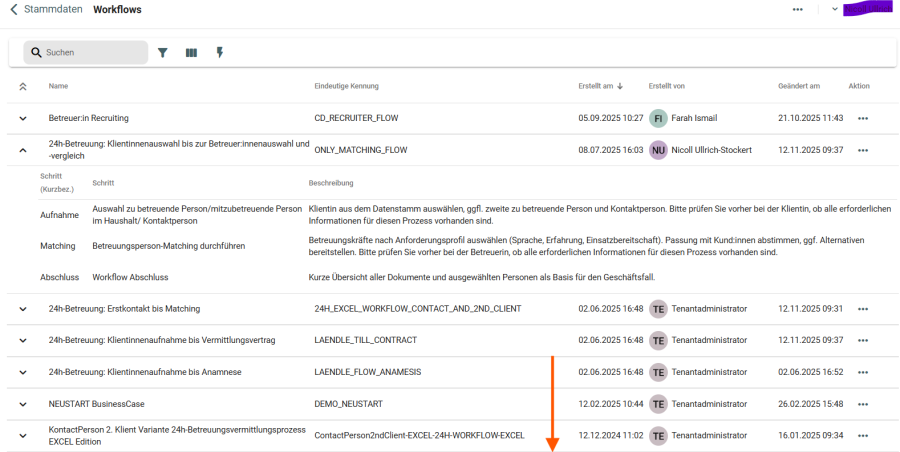Screen dimensions: 900x452
Task: Click into the Suchen search field
Action: click(x=86, y=52)
